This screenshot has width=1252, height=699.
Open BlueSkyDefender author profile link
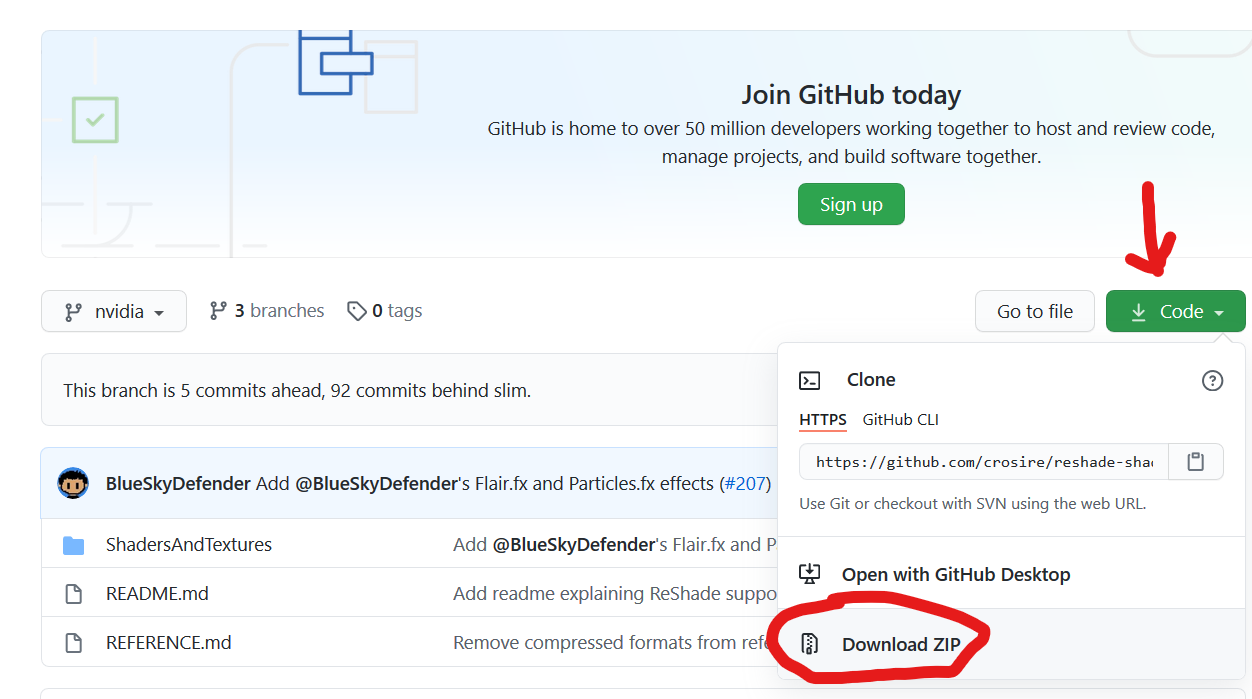coord(178,484)
